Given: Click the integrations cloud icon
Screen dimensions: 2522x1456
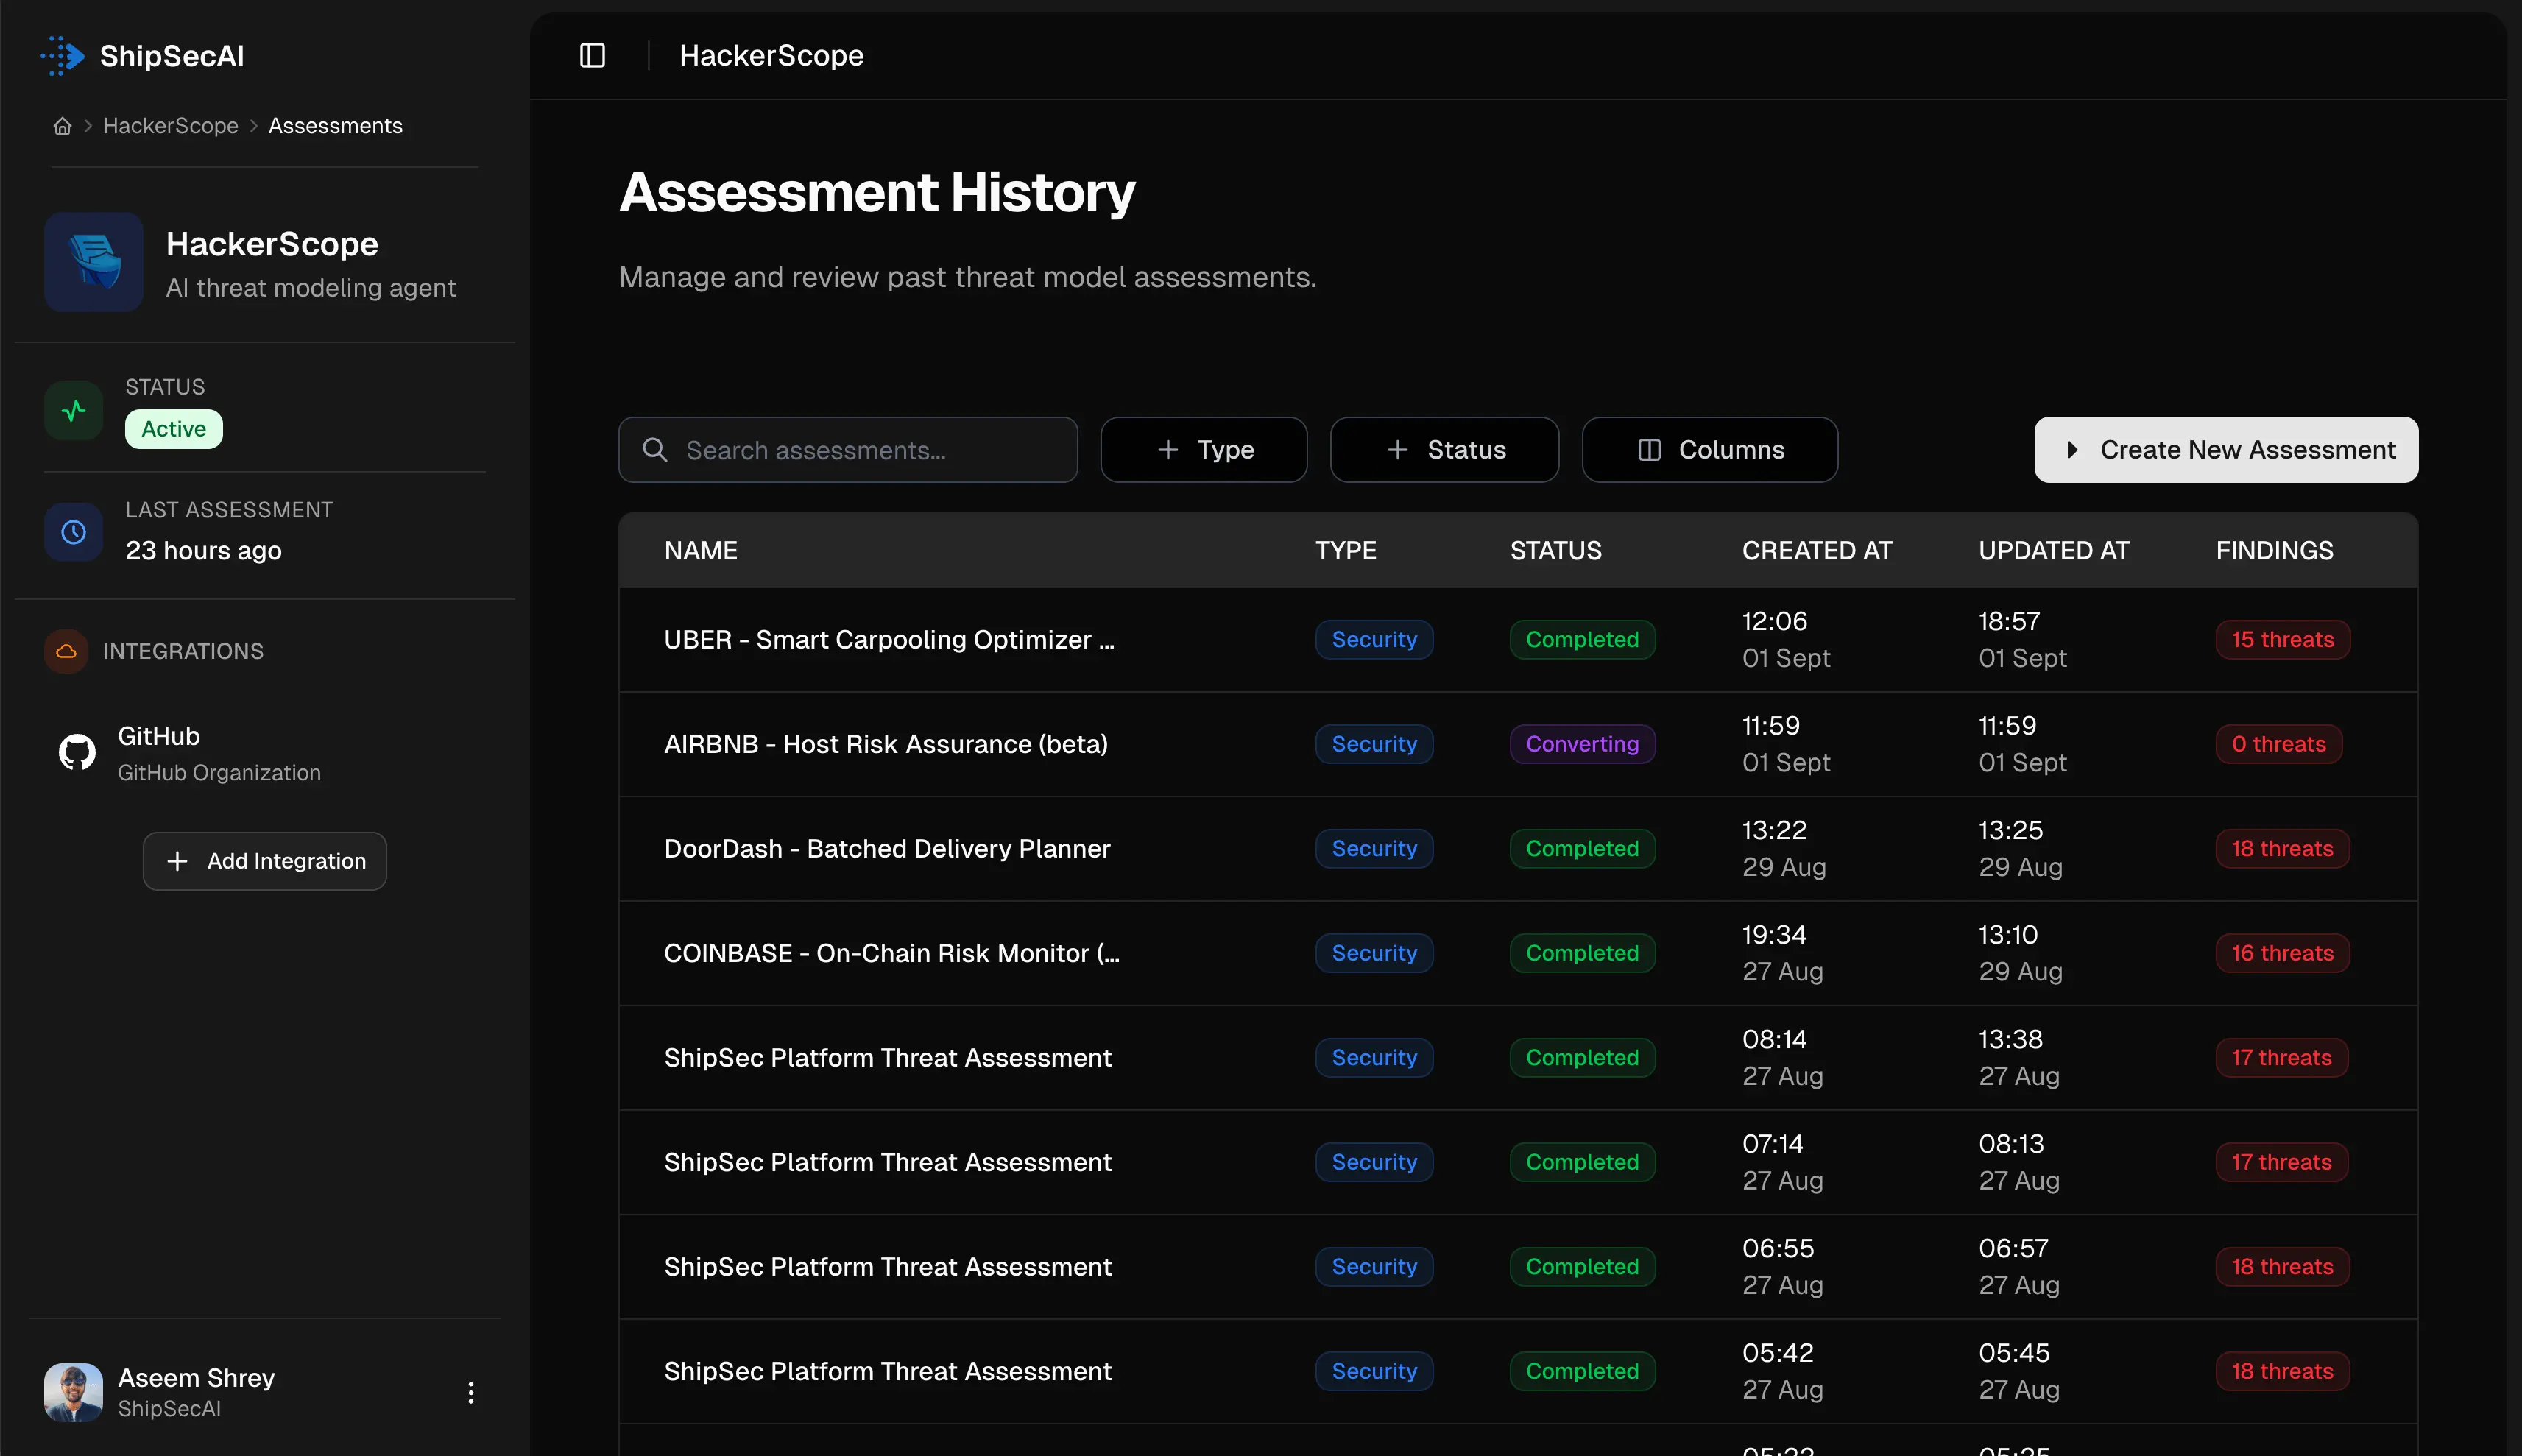Looking at the screenshot, I should pos(66,651).
